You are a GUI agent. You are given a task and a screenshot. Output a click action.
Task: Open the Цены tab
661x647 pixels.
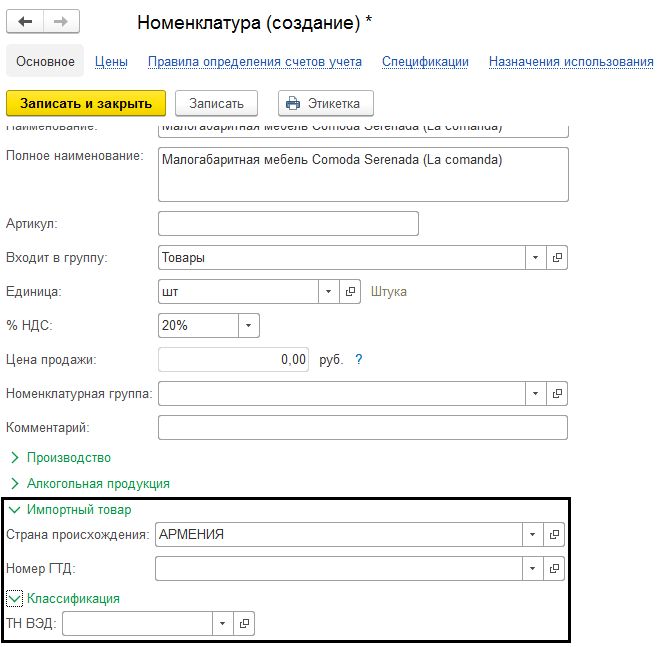(x=111, y=62)
